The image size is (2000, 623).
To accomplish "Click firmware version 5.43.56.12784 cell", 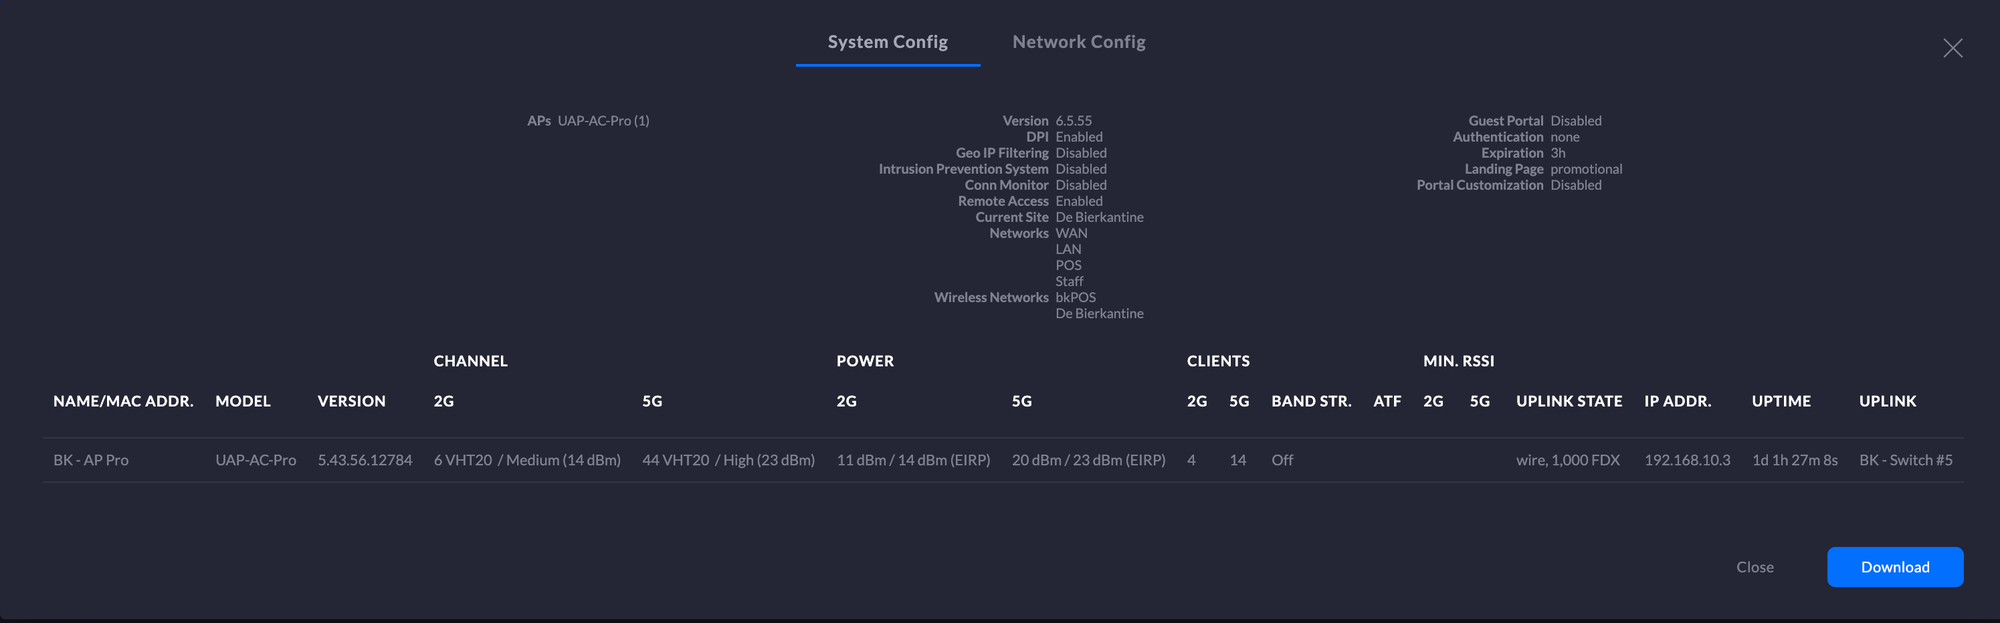I will [x=365, y=460].
